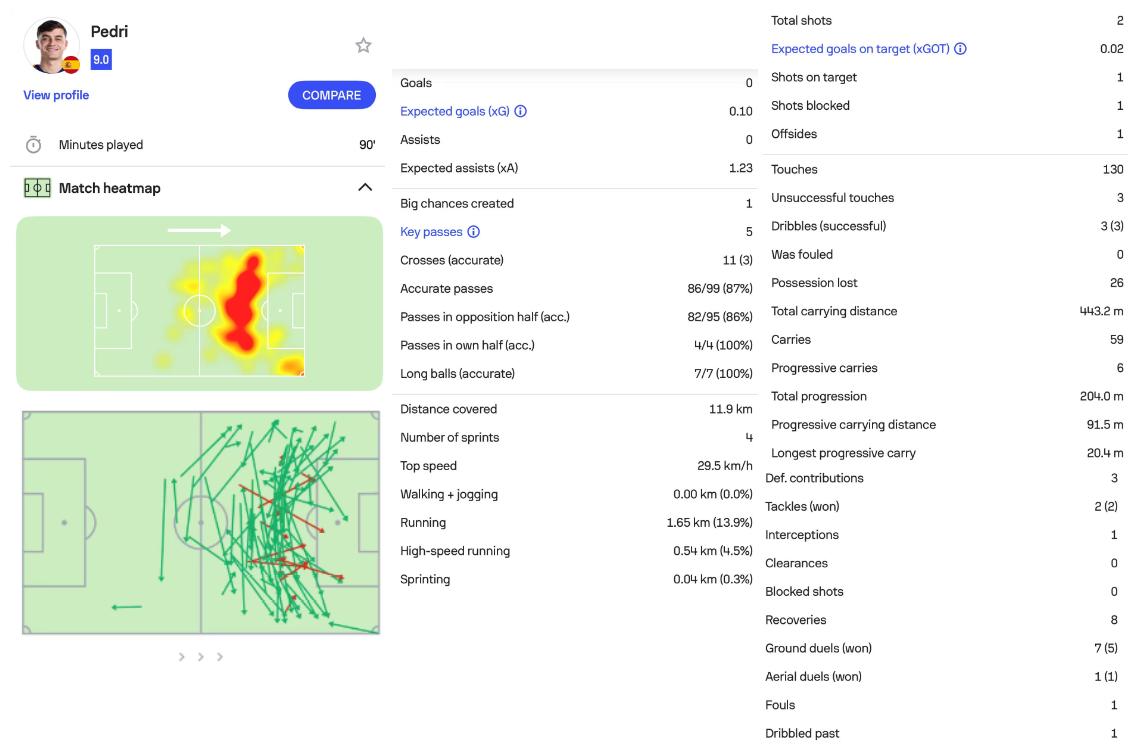Image resolution: width=1139 pixels, height=755 pixels.
Task: Click the 29.5 km/h value
Action: (x=725, y=466)
